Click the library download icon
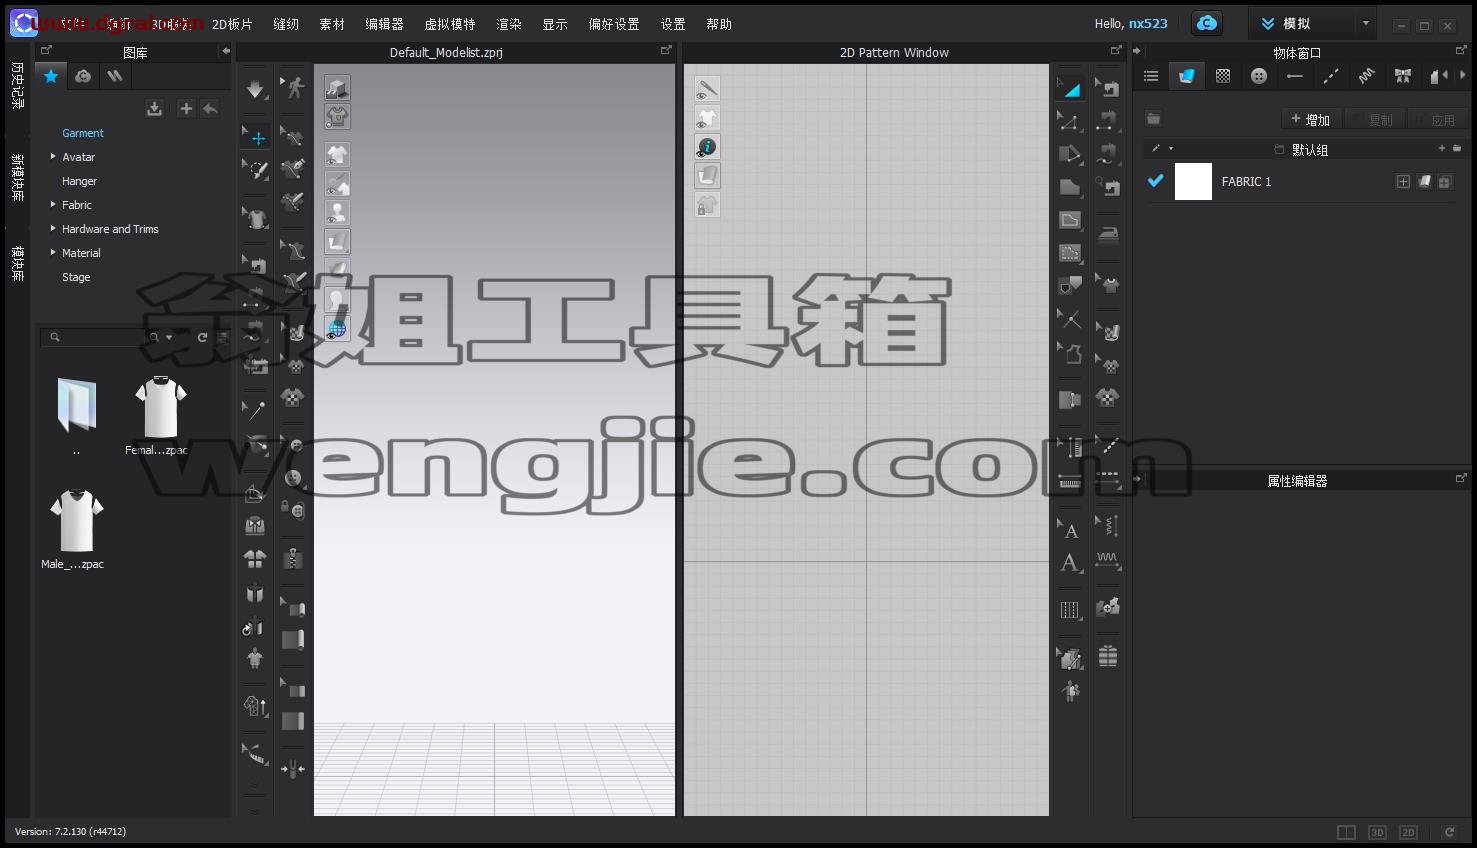This screenshot has width=1477, height=848. coord(154,108)
